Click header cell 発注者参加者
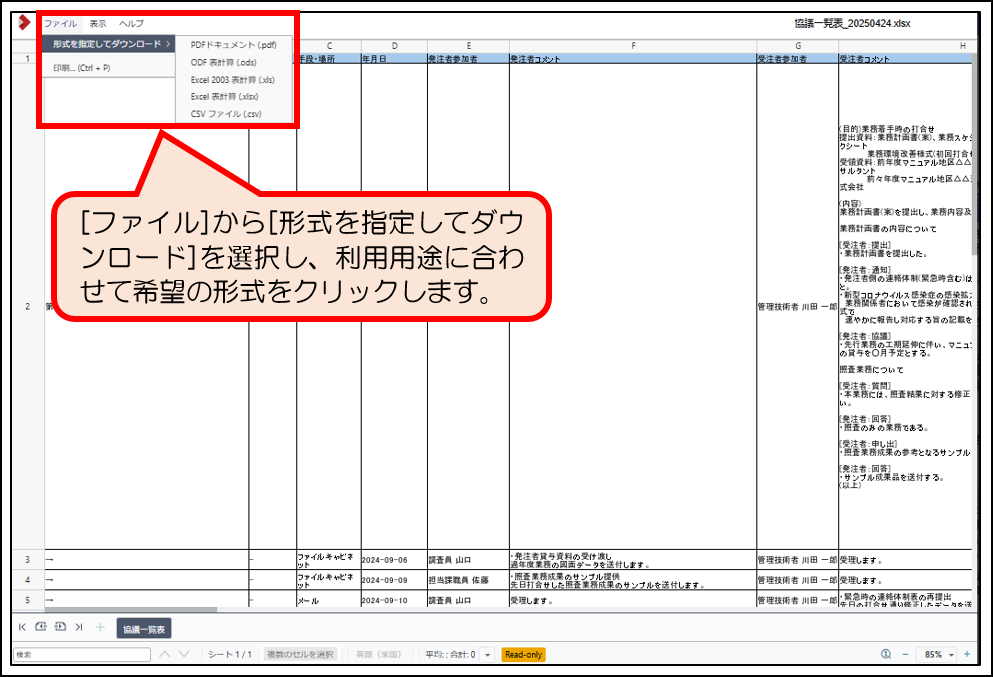Screen dimensions: 993x677 coord(469,58)
